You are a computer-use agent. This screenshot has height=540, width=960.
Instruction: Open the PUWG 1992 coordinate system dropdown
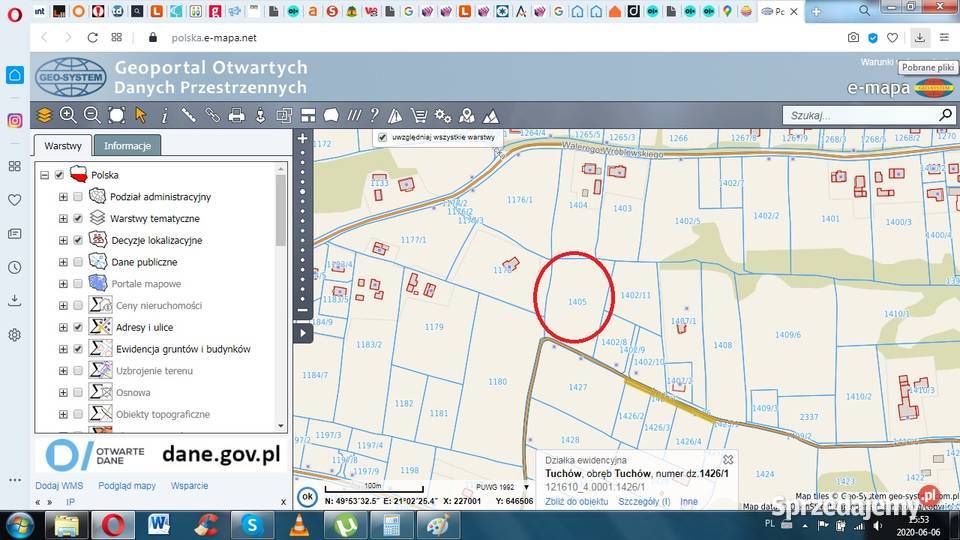(503, 487)
